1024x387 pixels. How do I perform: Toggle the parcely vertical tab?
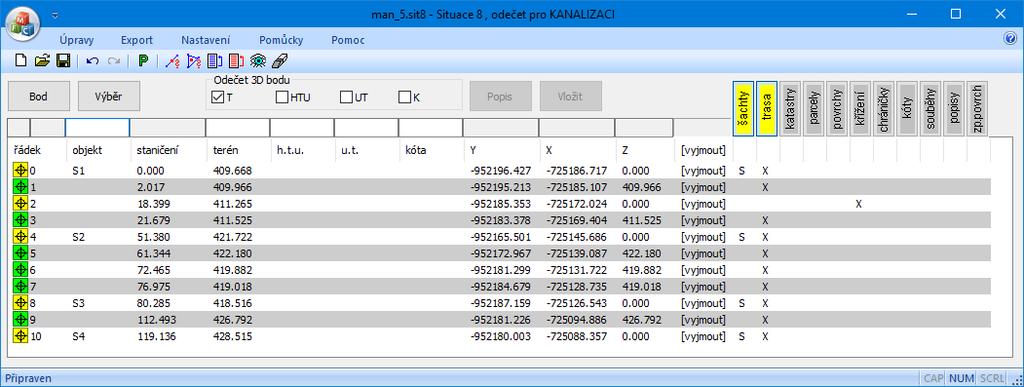814,109
